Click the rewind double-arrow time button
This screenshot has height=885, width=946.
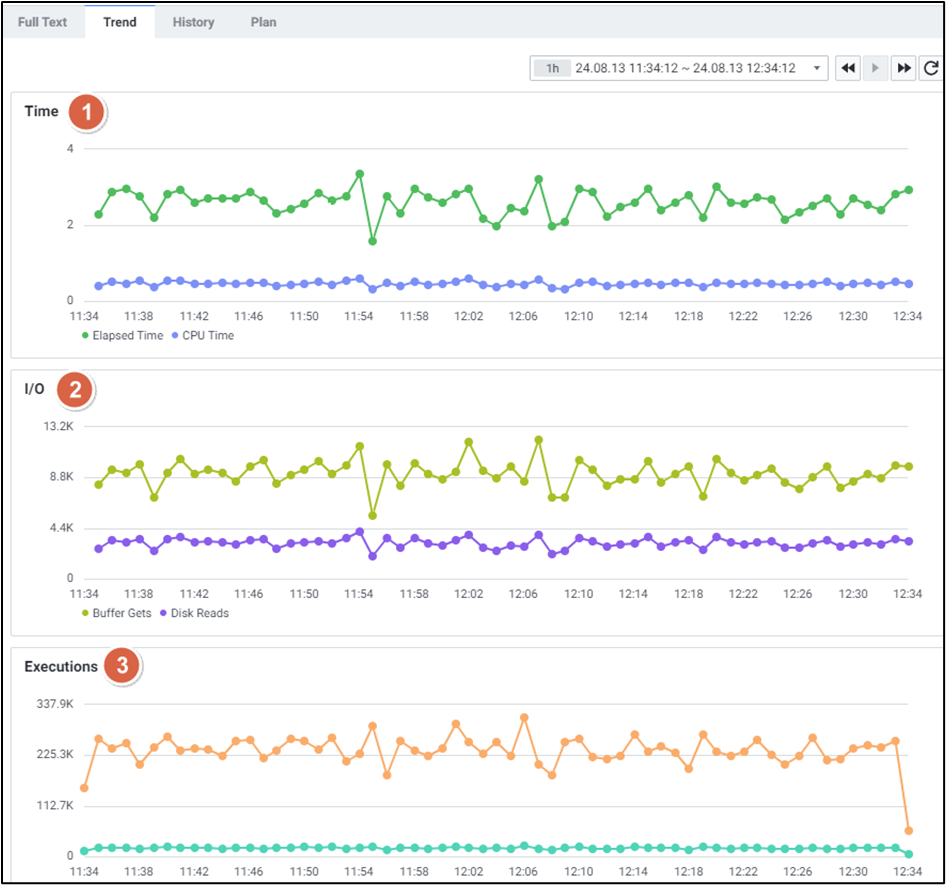coord(848,68)
